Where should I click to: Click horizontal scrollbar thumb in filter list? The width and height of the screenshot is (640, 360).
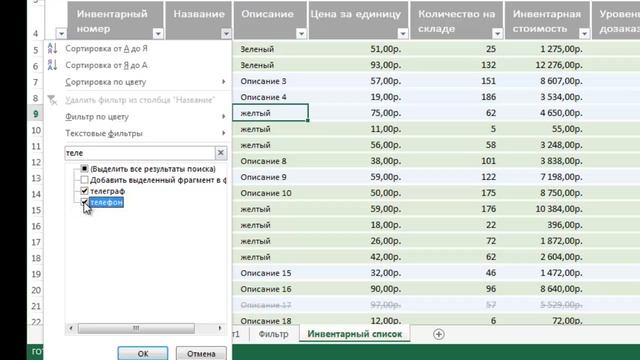(136, 328)
